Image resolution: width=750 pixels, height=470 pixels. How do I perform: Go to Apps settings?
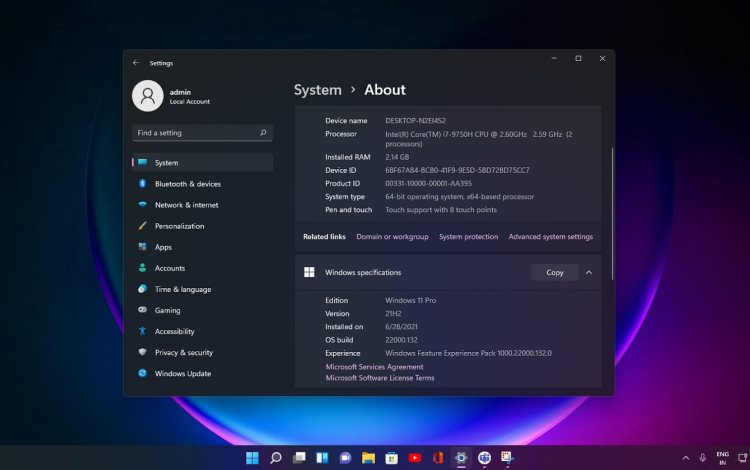click(x=163, y=247)
